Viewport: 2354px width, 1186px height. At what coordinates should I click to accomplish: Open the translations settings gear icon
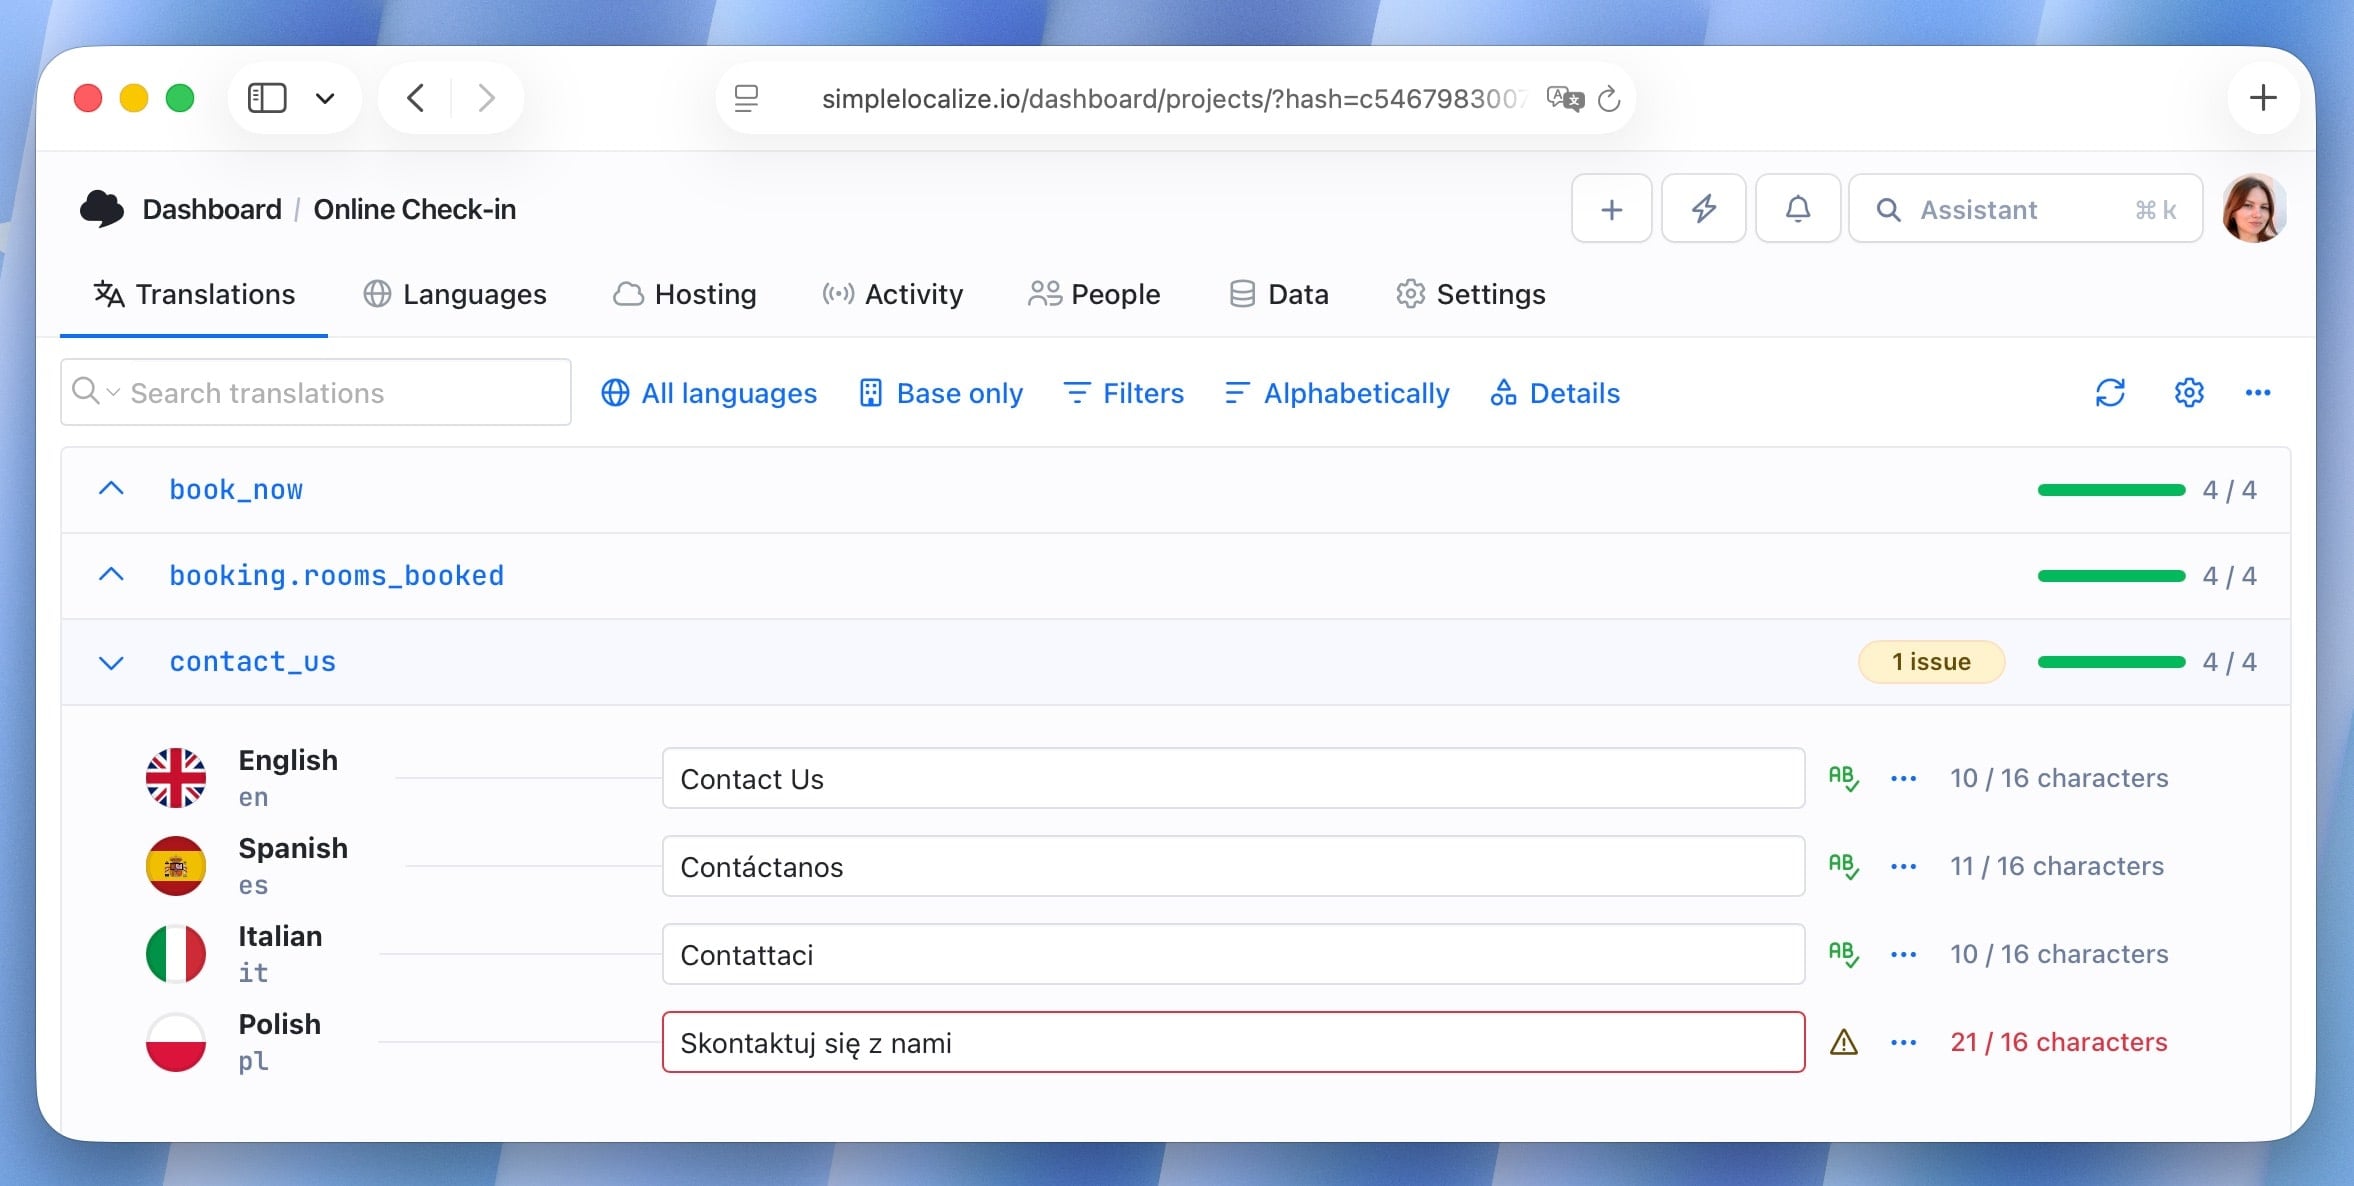click(2189, 392)
